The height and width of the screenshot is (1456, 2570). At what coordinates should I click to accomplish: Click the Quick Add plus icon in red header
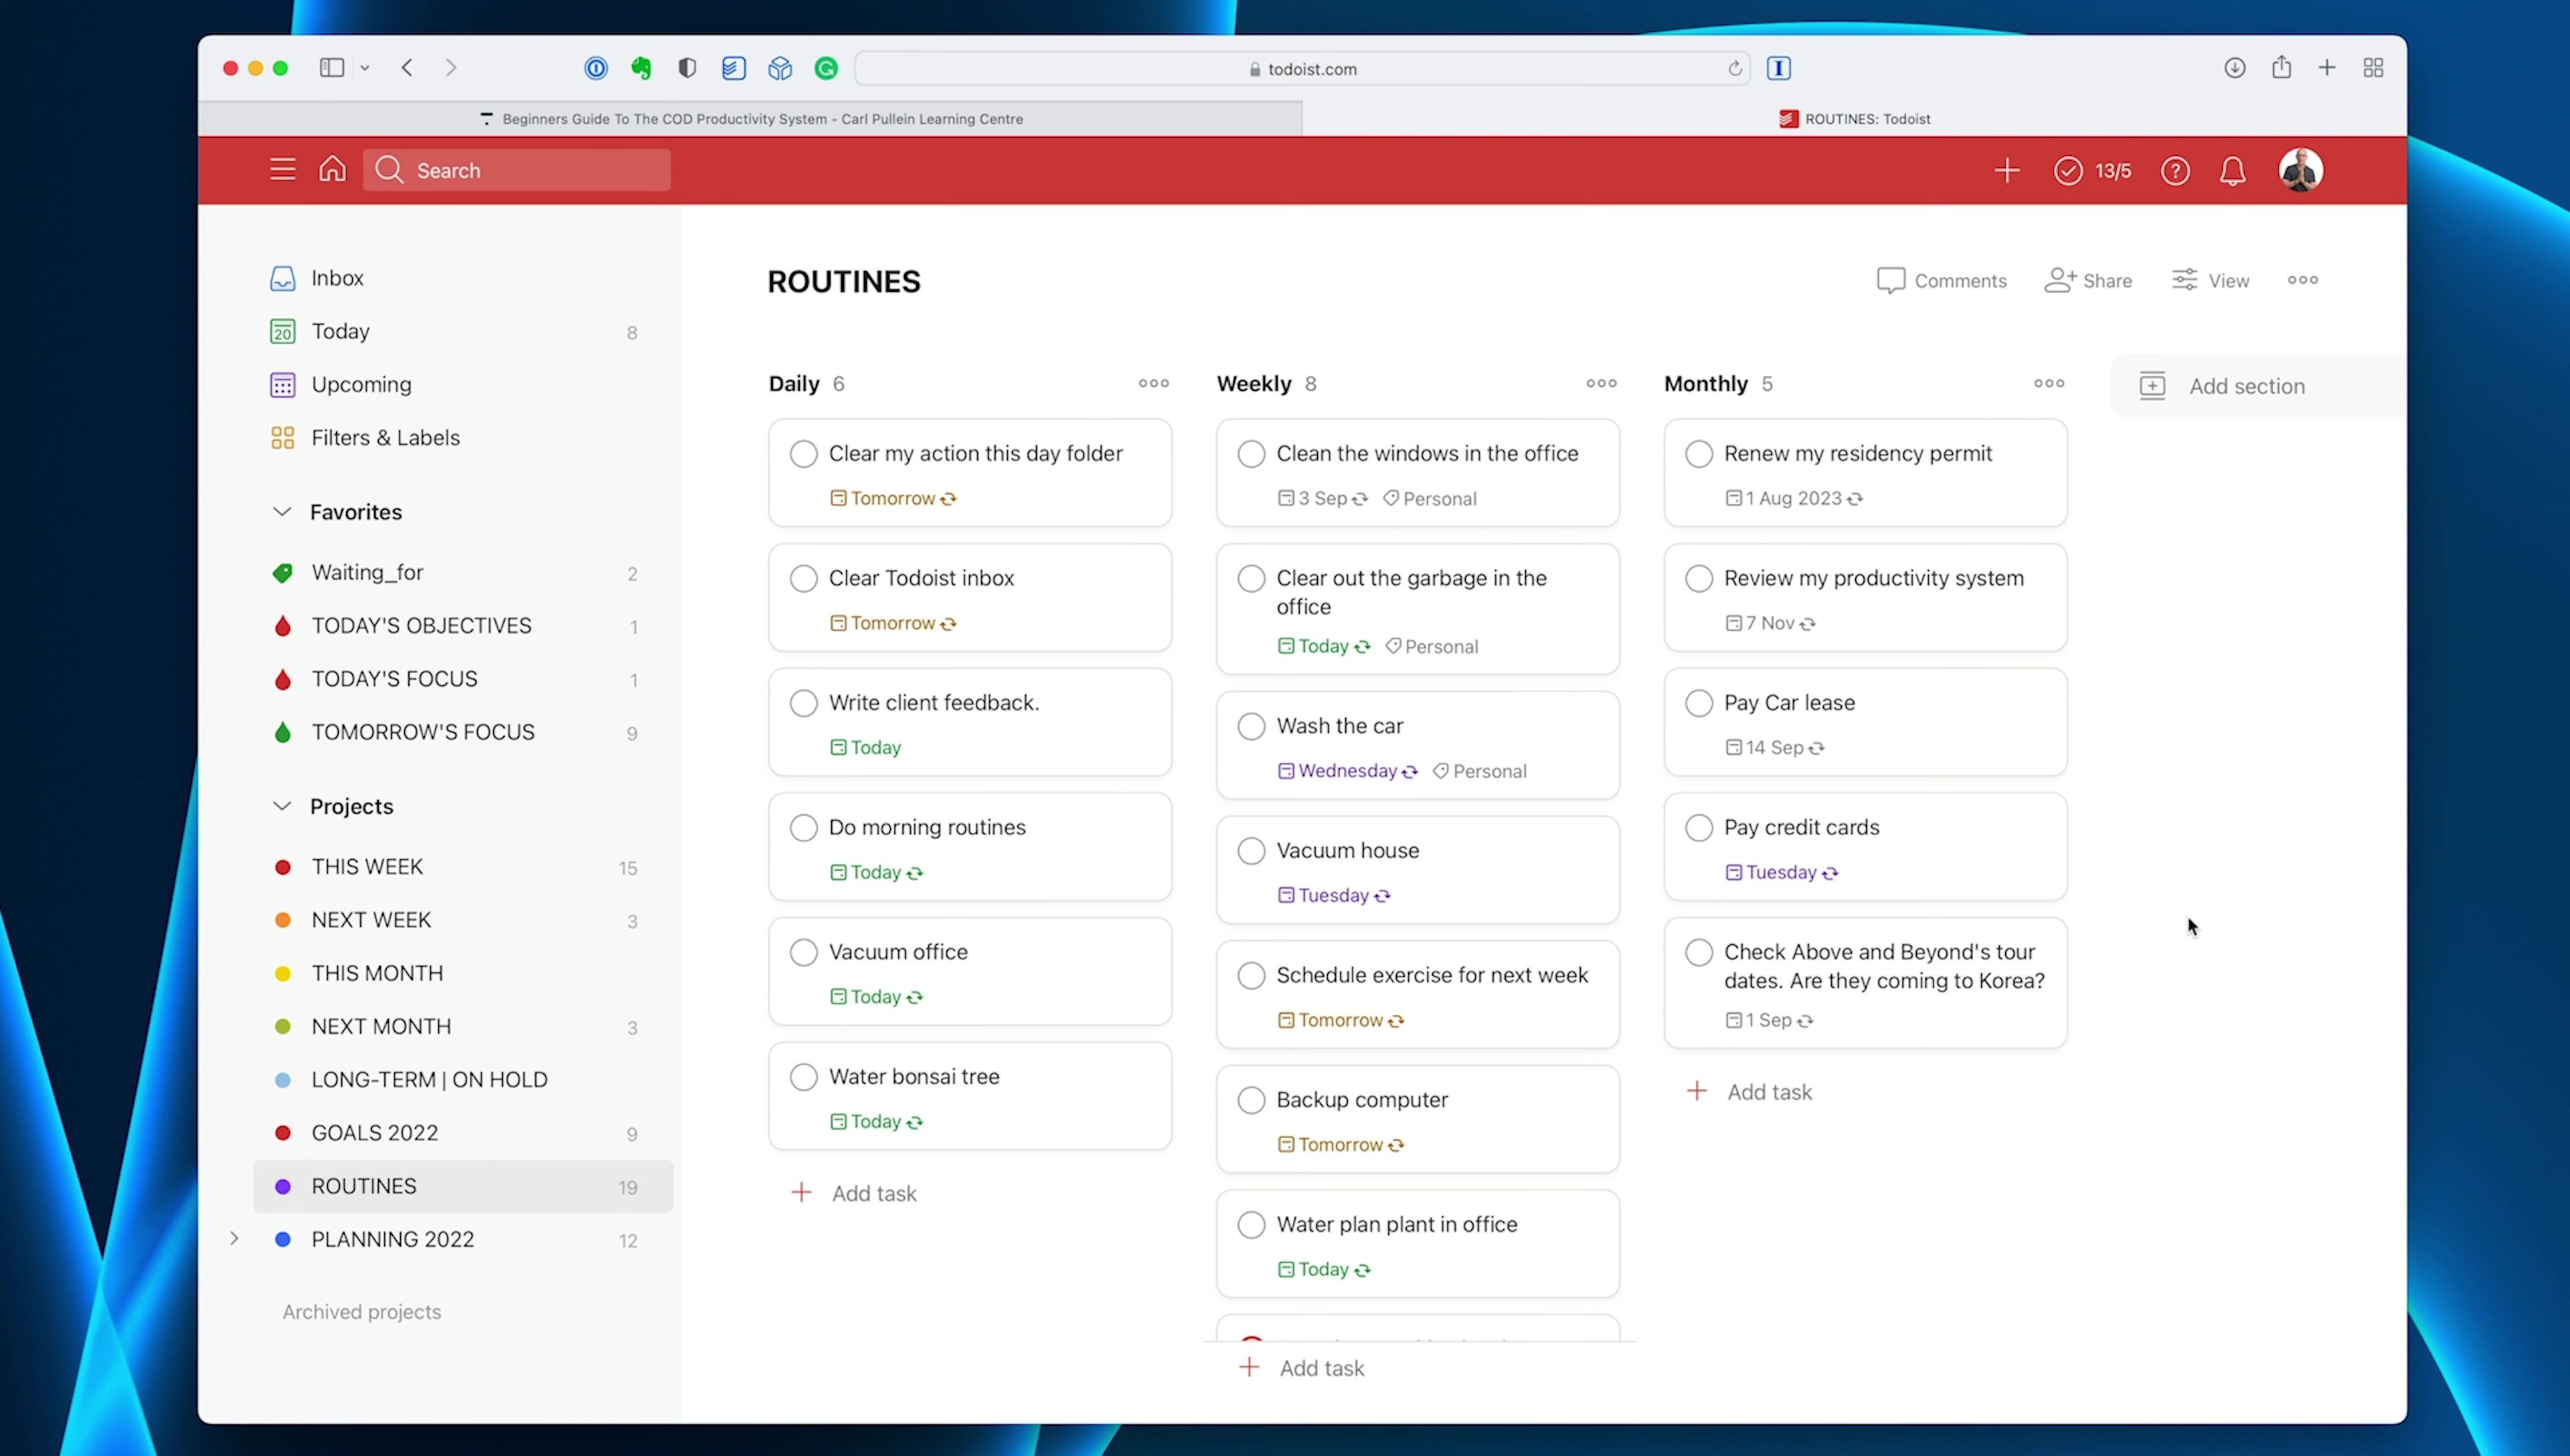[x=2006, y=171]
